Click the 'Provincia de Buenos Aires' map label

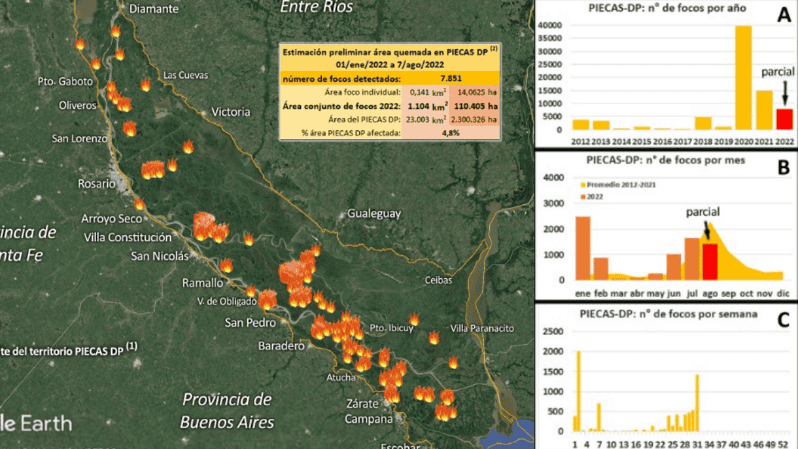click(x=228, y=411)
